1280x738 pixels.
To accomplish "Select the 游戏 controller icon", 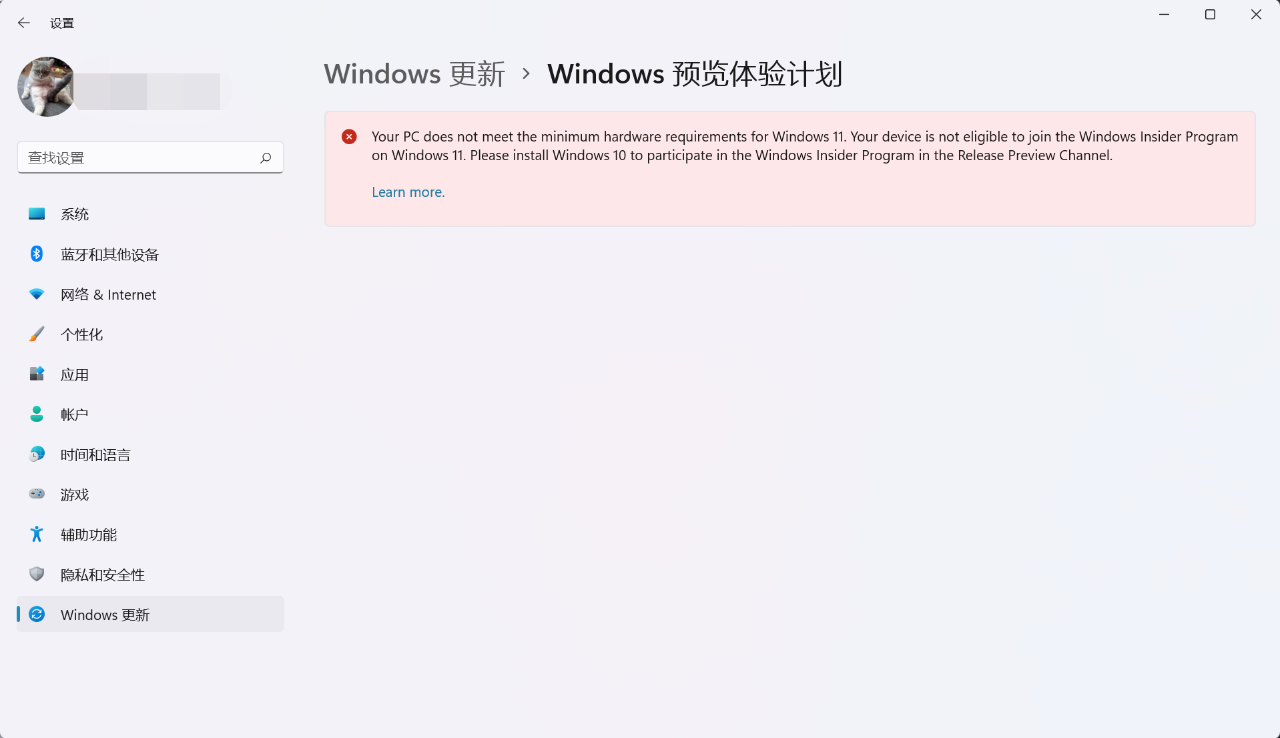I will pyautogui.click(x=37, y=494).
